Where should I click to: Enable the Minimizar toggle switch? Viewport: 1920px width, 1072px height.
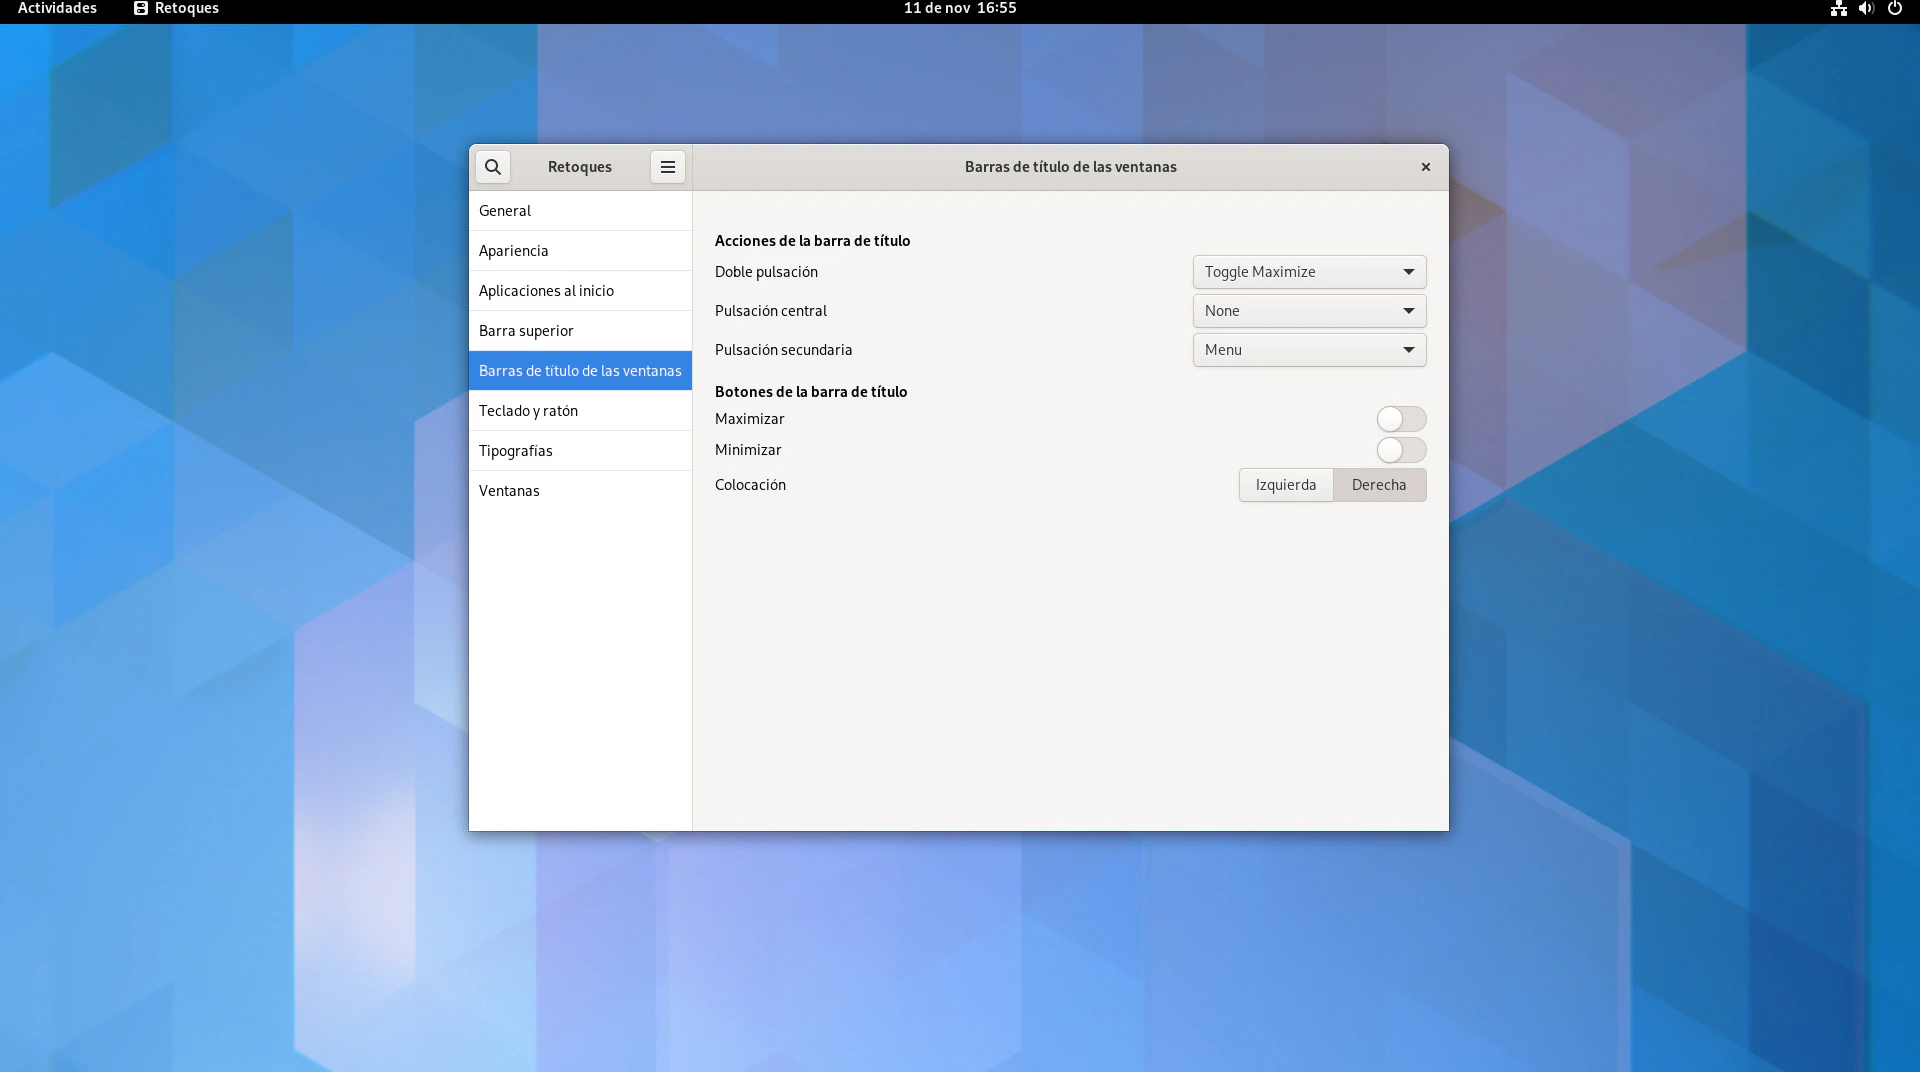tap(1401, 450)
